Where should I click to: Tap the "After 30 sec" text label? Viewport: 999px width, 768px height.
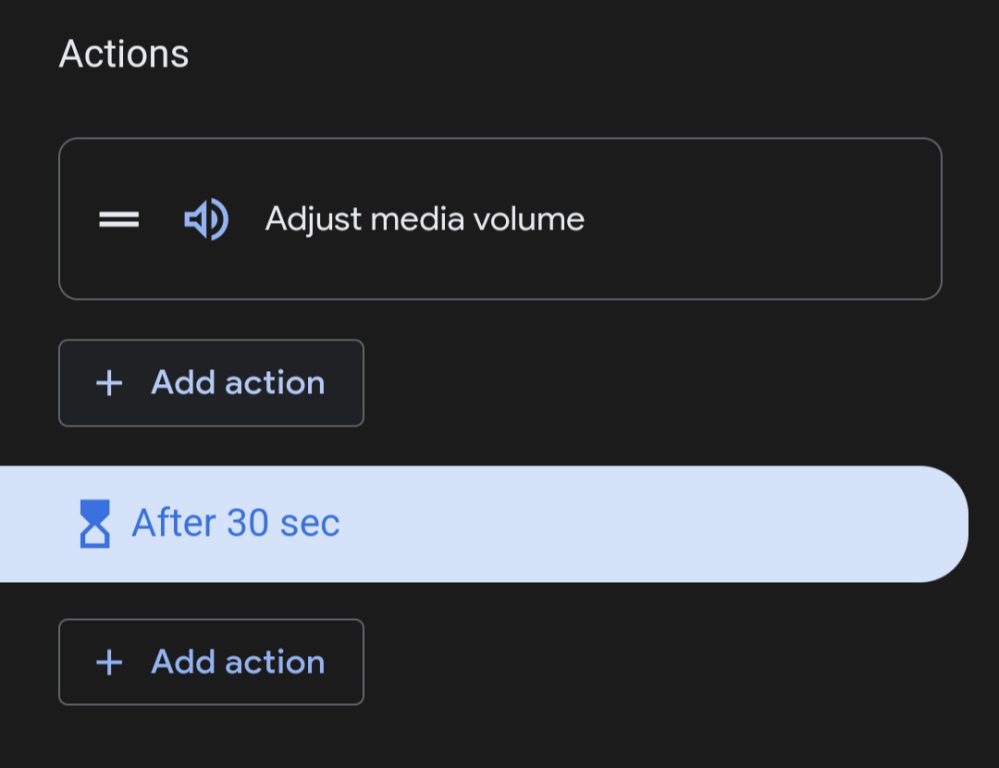[x=236, y=524]
